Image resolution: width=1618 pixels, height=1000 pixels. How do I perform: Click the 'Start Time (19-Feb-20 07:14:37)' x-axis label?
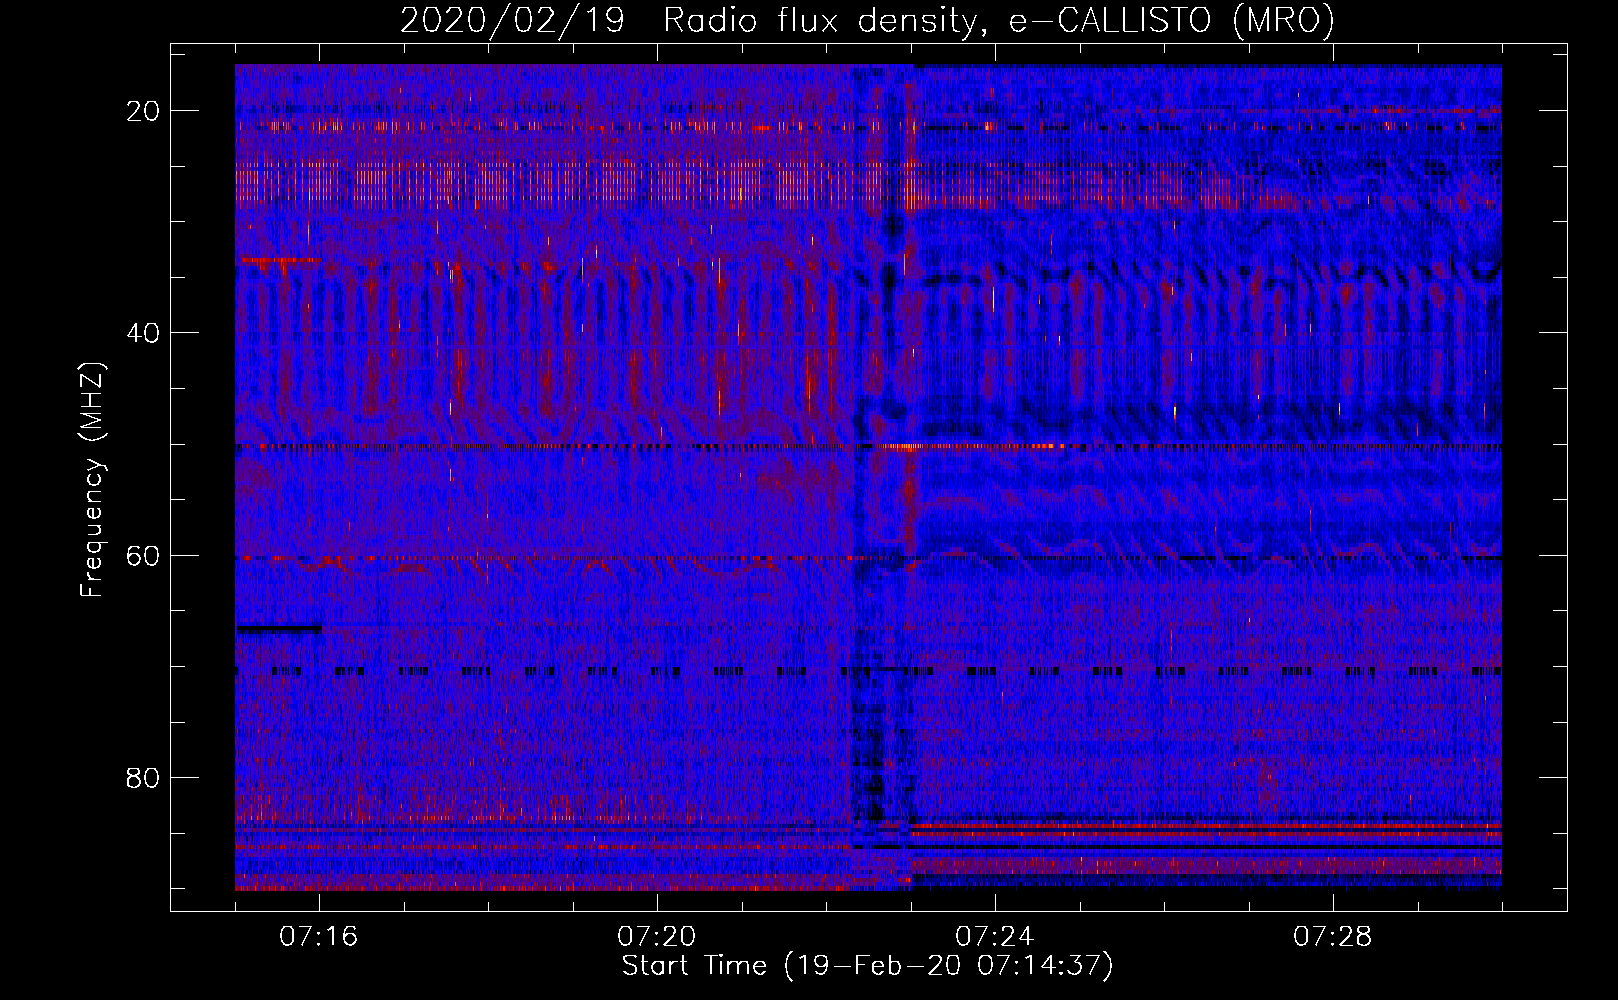[867, 966]
